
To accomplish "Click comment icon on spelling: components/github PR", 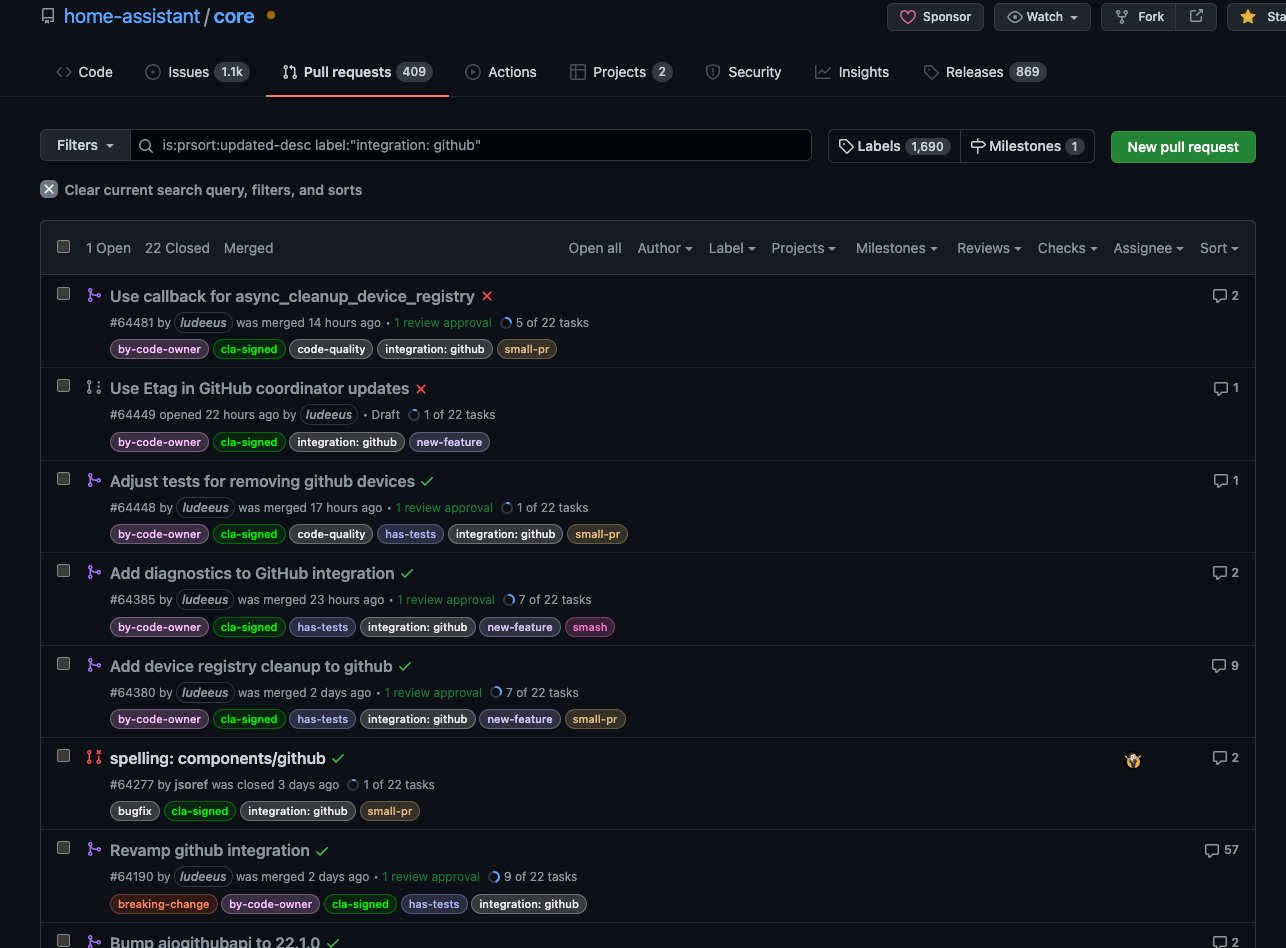I will point(1220,758).
